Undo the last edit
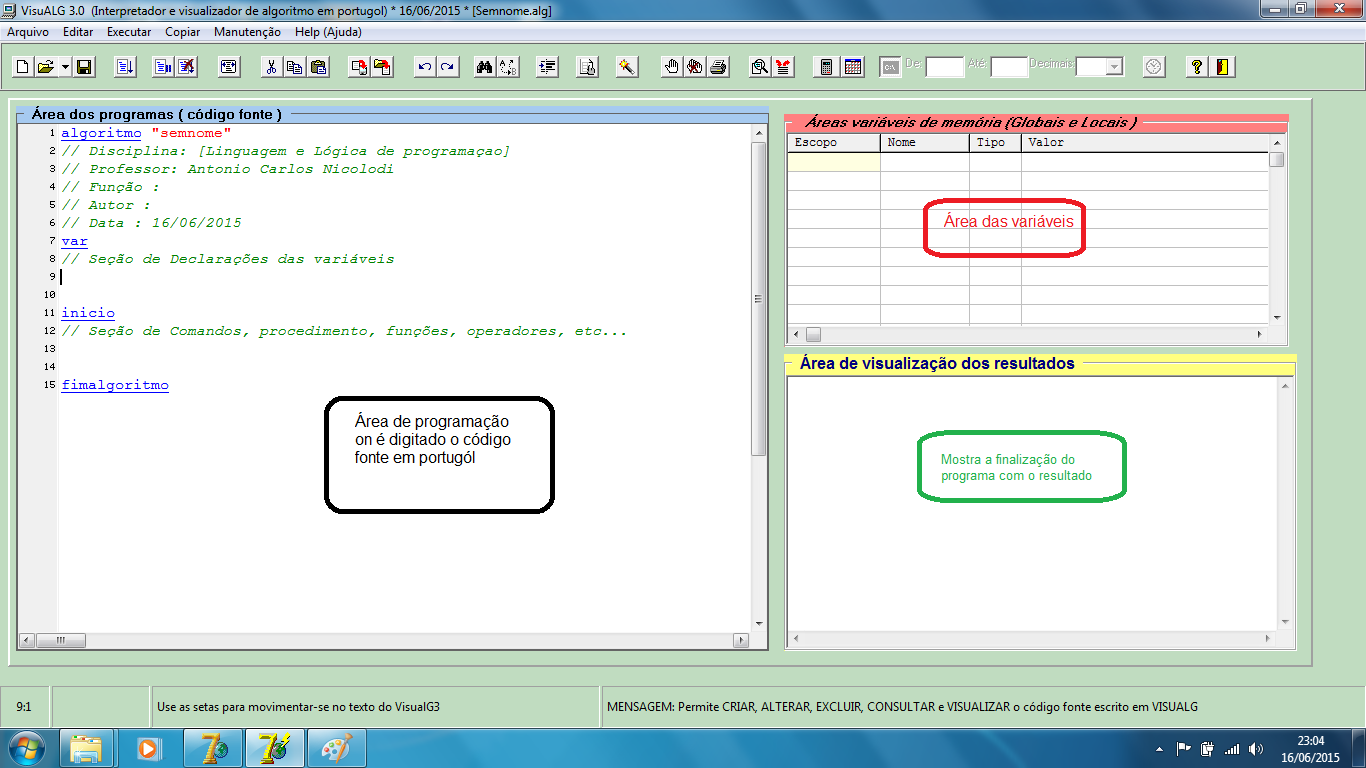1366x768 pixels. point(423,67)
